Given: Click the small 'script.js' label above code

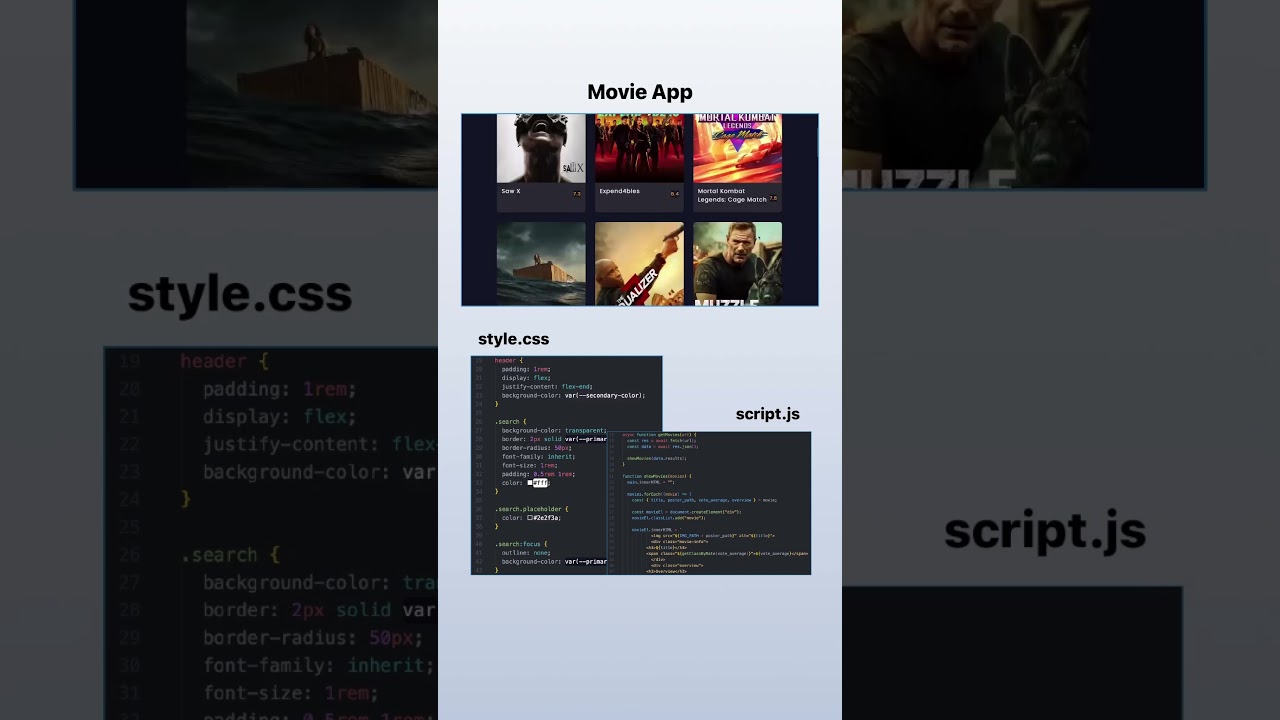Looking at the screenshot, I should coord(768,414).
